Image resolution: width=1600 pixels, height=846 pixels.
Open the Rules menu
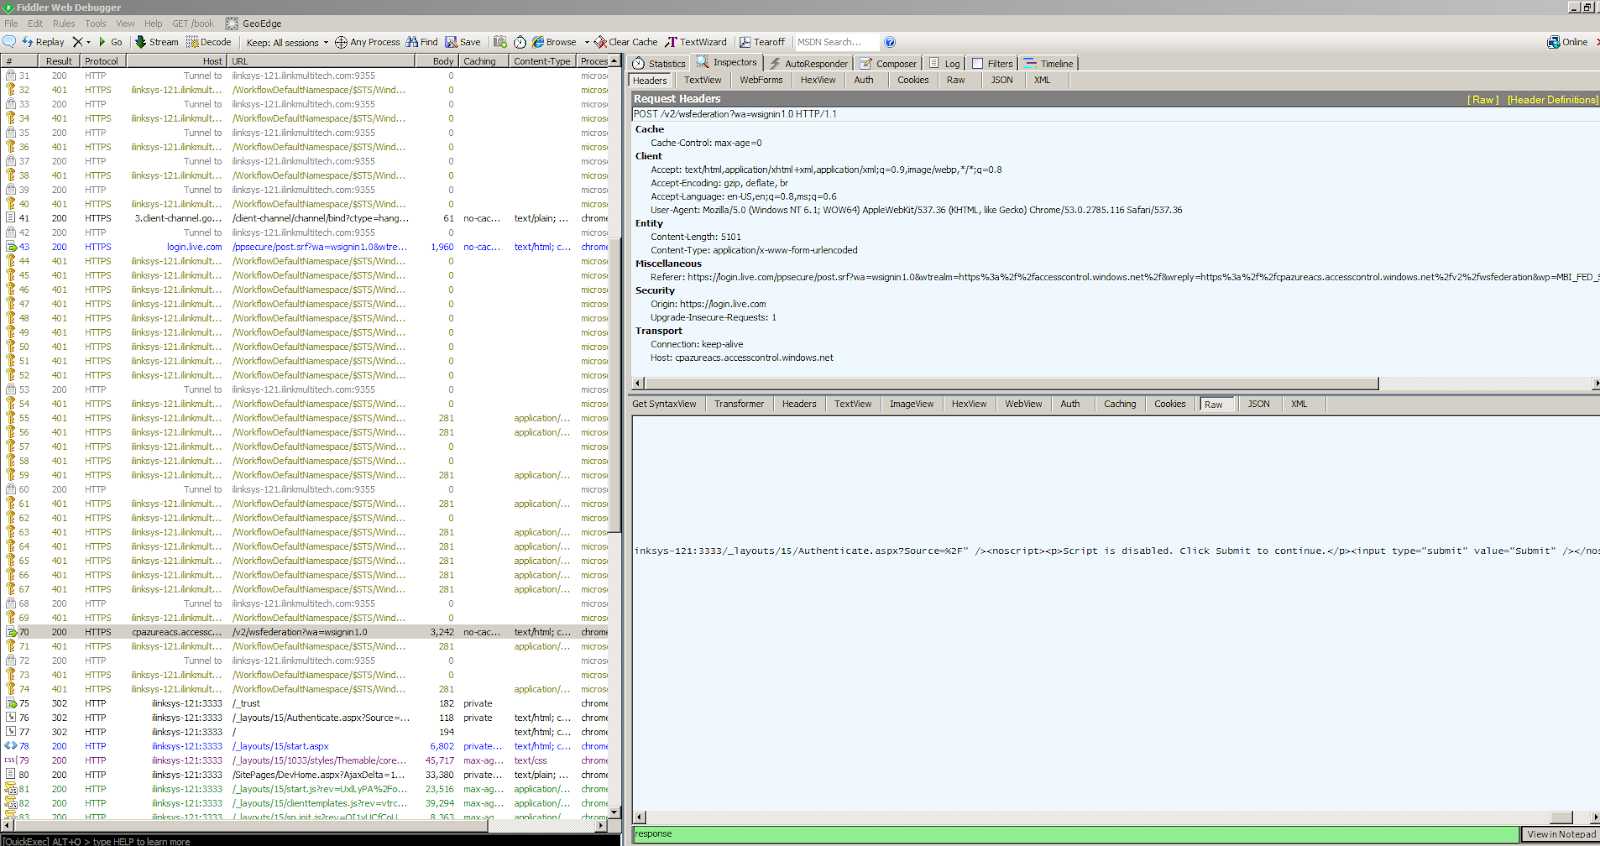64,23
